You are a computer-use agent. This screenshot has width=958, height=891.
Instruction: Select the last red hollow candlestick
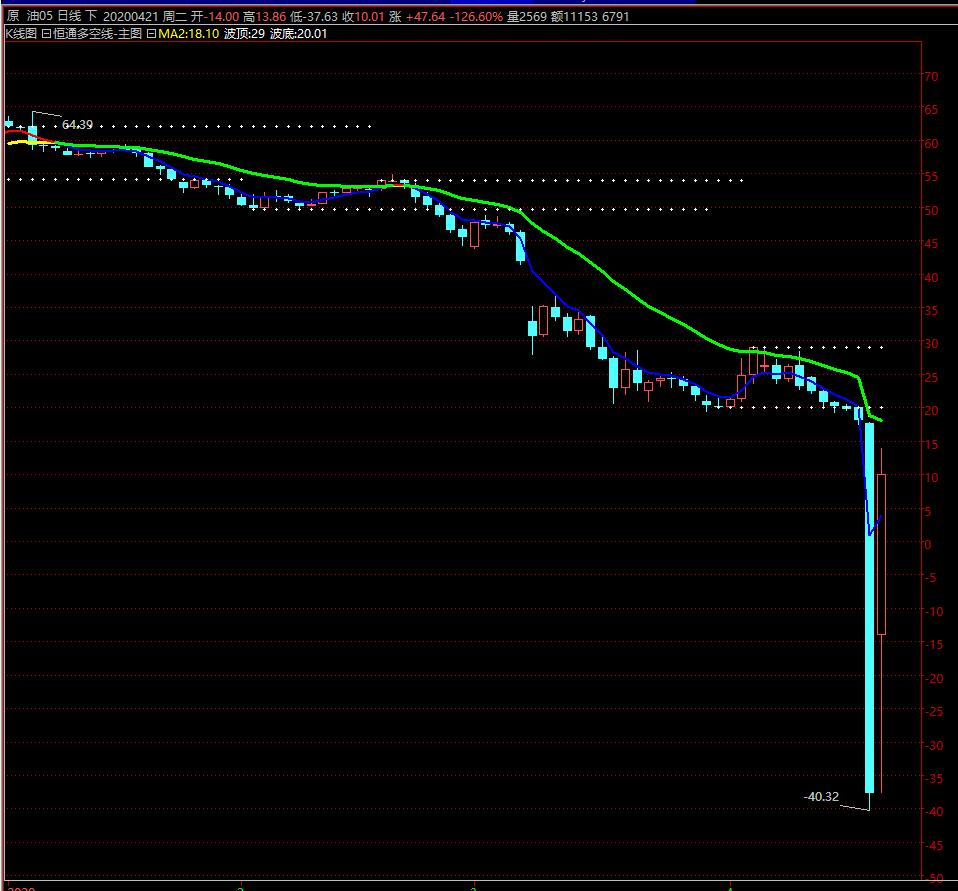tap(881, 553)
